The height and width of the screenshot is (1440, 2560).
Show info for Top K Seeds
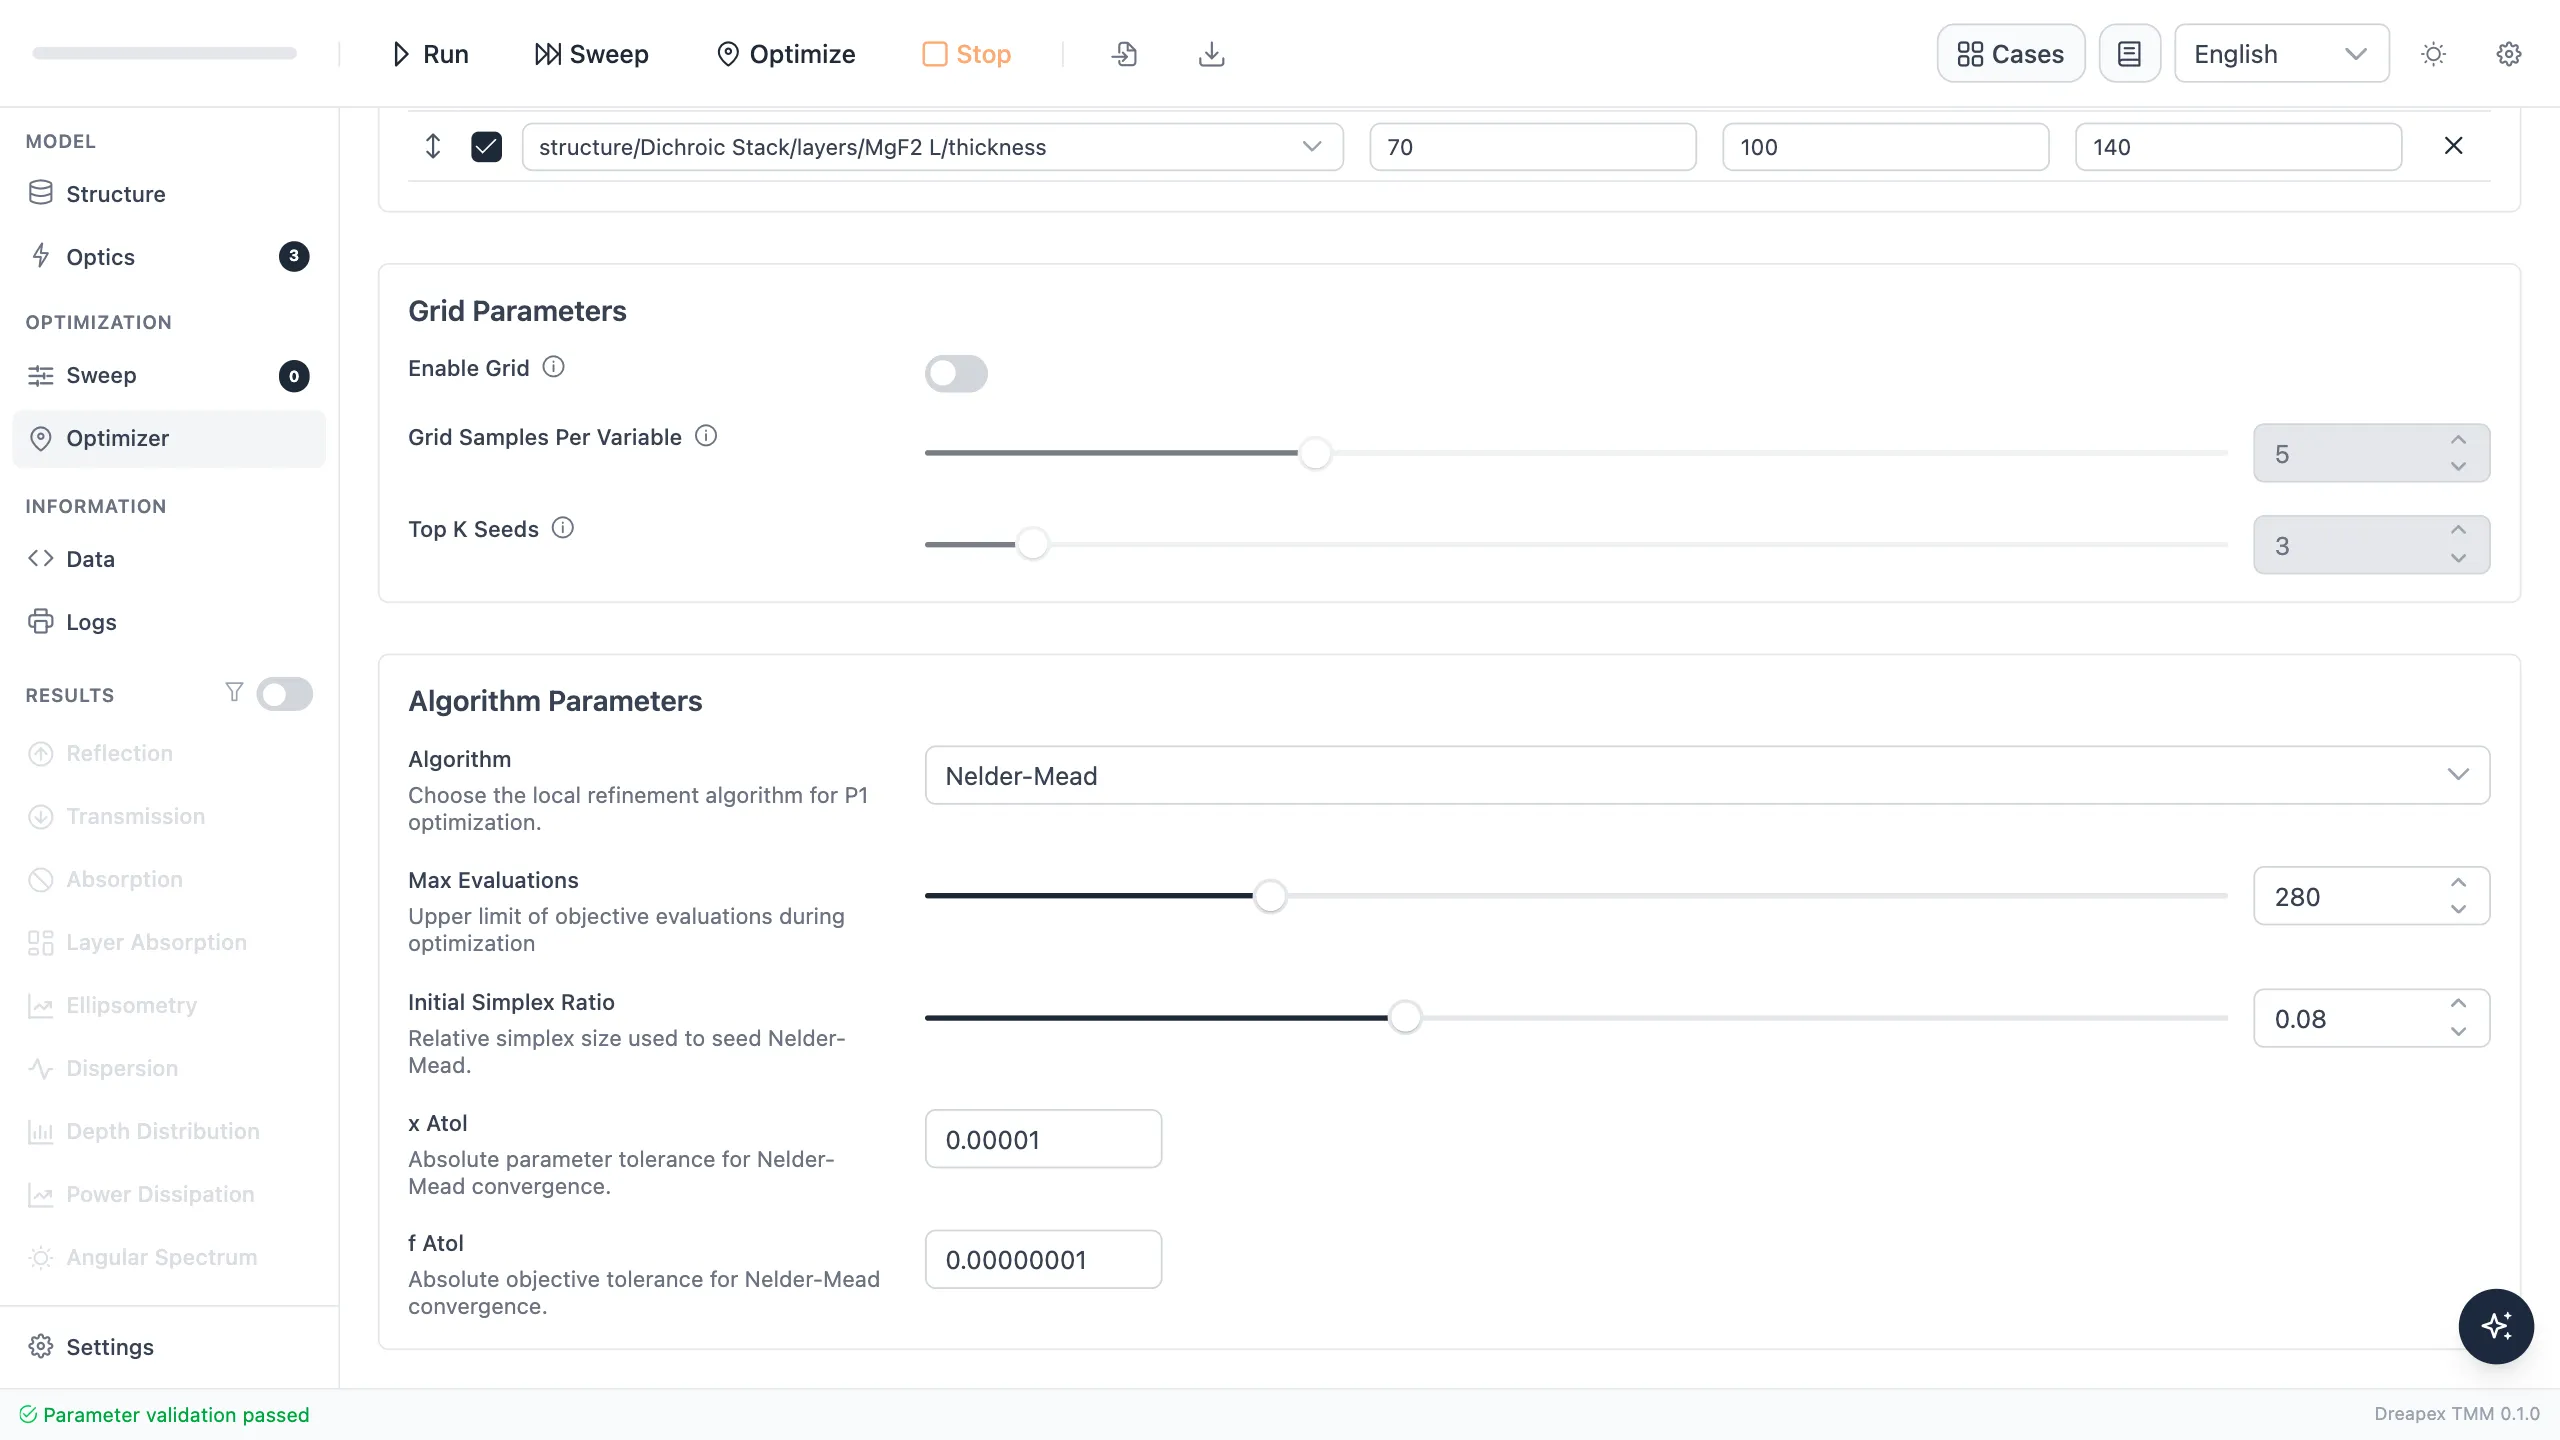(x=563, y=528)
